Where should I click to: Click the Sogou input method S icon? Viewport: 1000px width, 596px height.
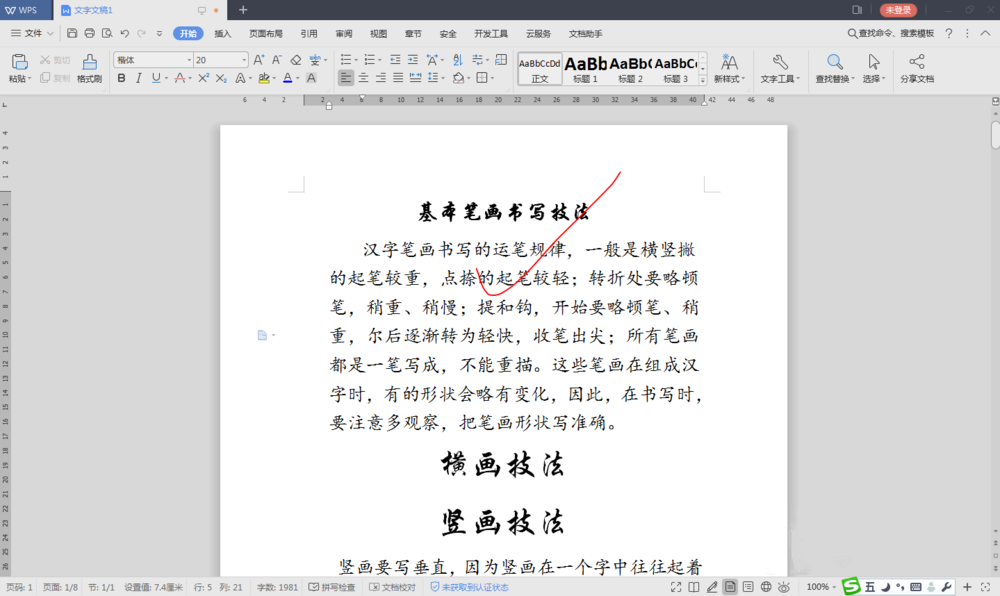pyautogui.click(x=851, y=586)
